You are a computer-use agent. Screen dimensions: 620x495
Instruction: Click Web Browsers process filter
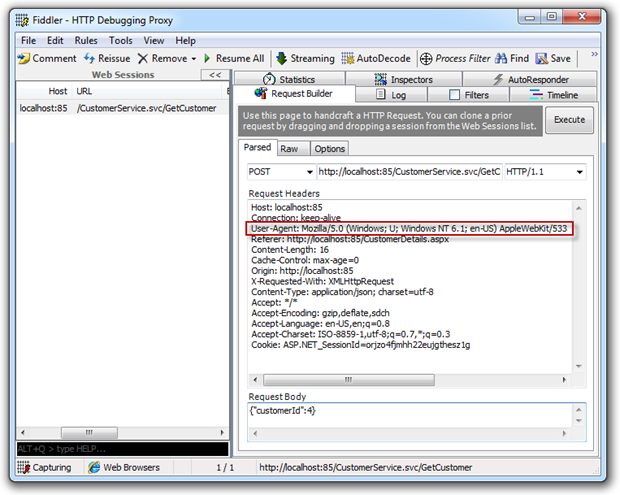[x=124, y=467]
